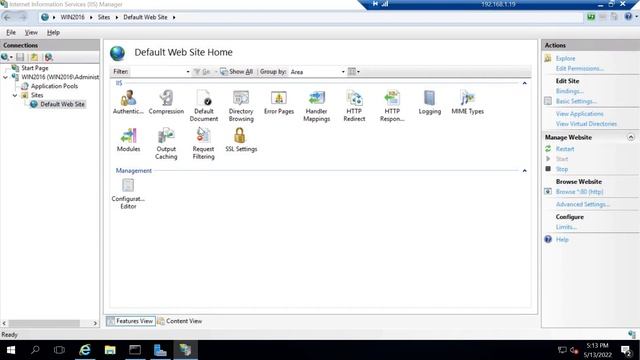640x360 pixels.
Task: Stop the website
Action: [x=562, y=169]
